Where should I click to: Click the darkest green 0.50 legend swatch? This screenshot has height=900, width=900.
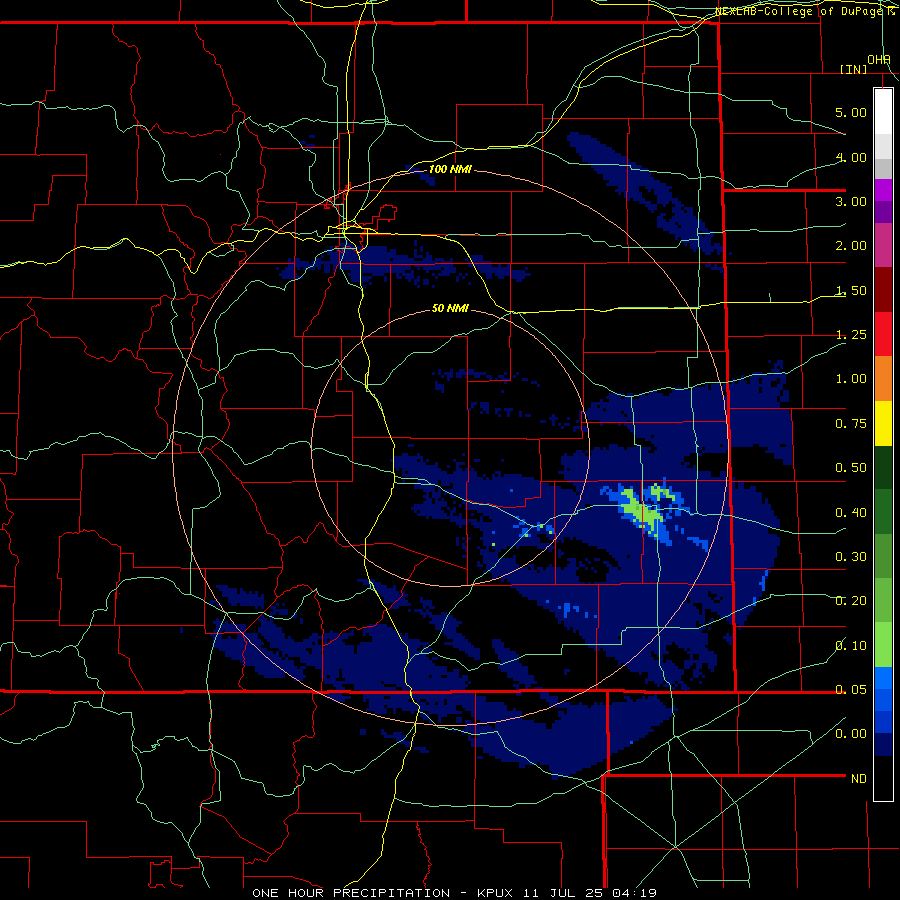click(883, 467)
